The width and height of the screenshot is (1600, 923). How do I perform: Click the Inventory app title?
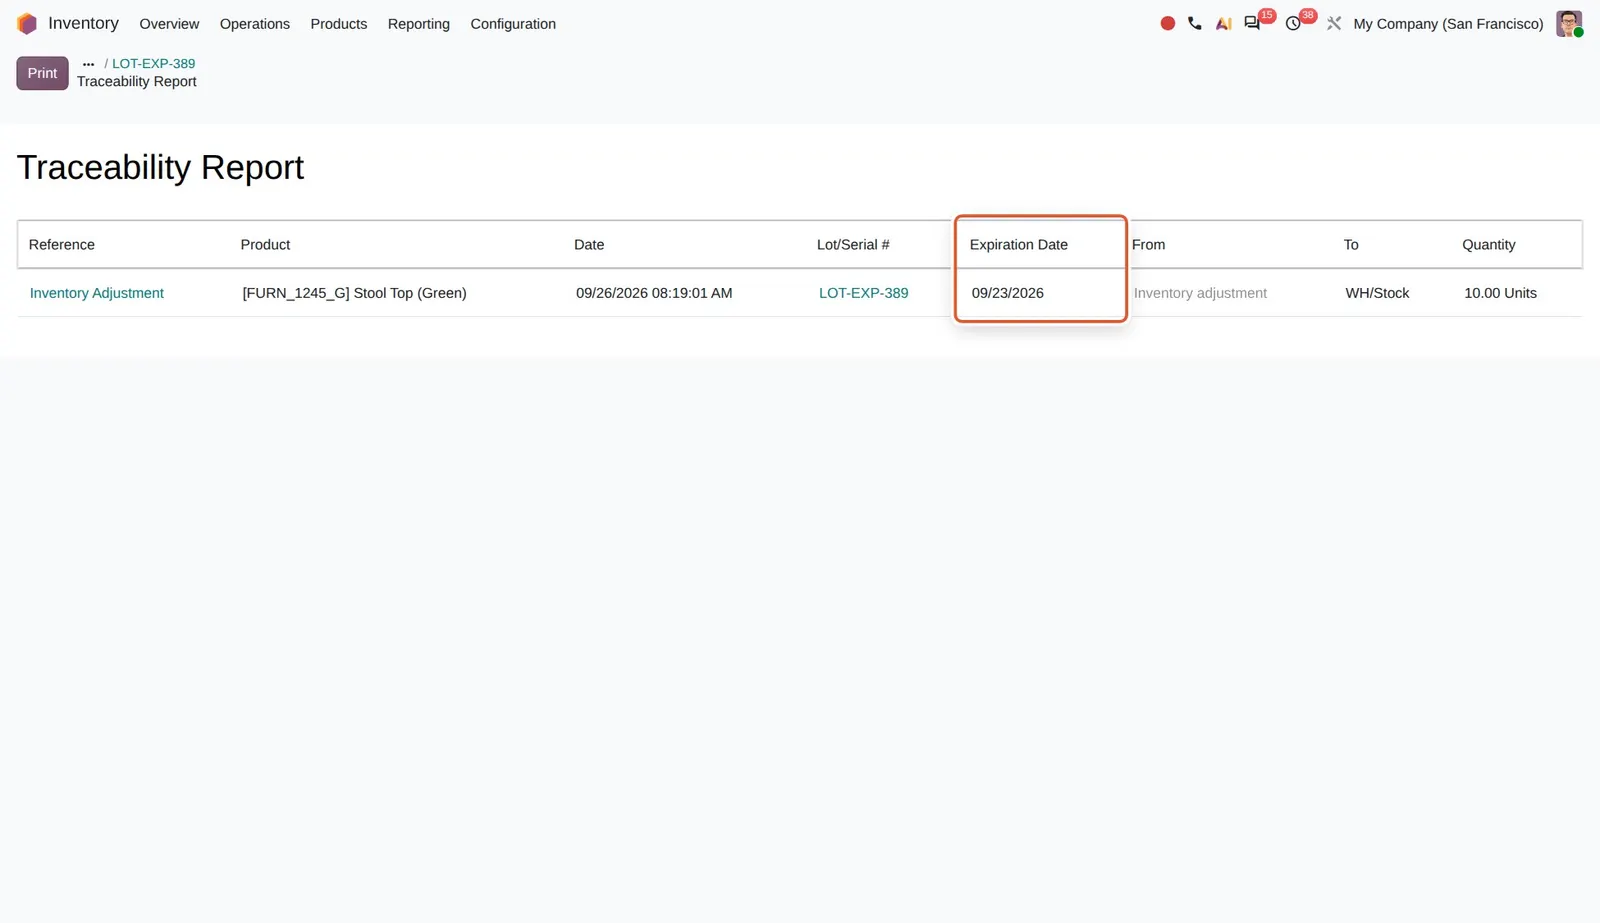(83, 23)
